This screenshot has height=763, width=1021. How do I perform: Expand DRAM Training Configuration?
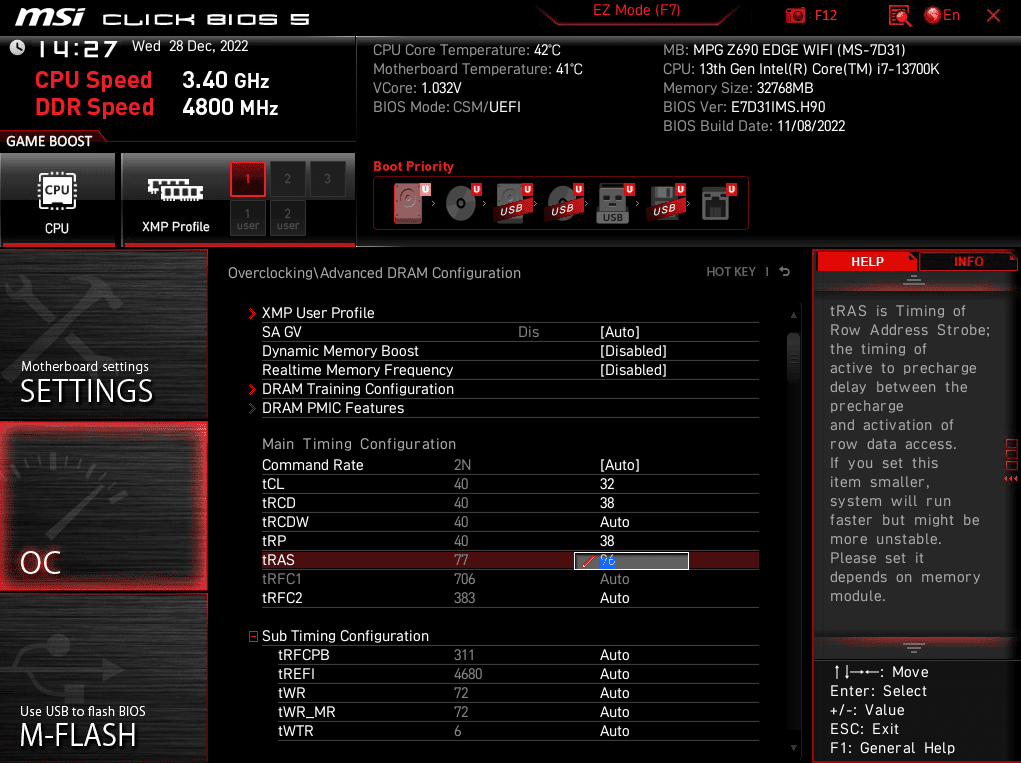(x=357, y=389)
